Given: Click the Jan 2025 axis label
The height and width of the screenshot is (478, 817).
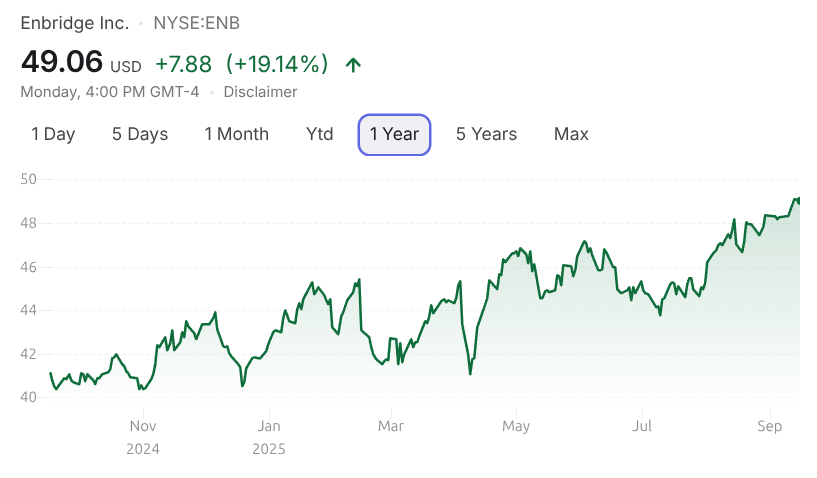Looking at the screenshot, I should pyautogui.click(x=269, y=437).
